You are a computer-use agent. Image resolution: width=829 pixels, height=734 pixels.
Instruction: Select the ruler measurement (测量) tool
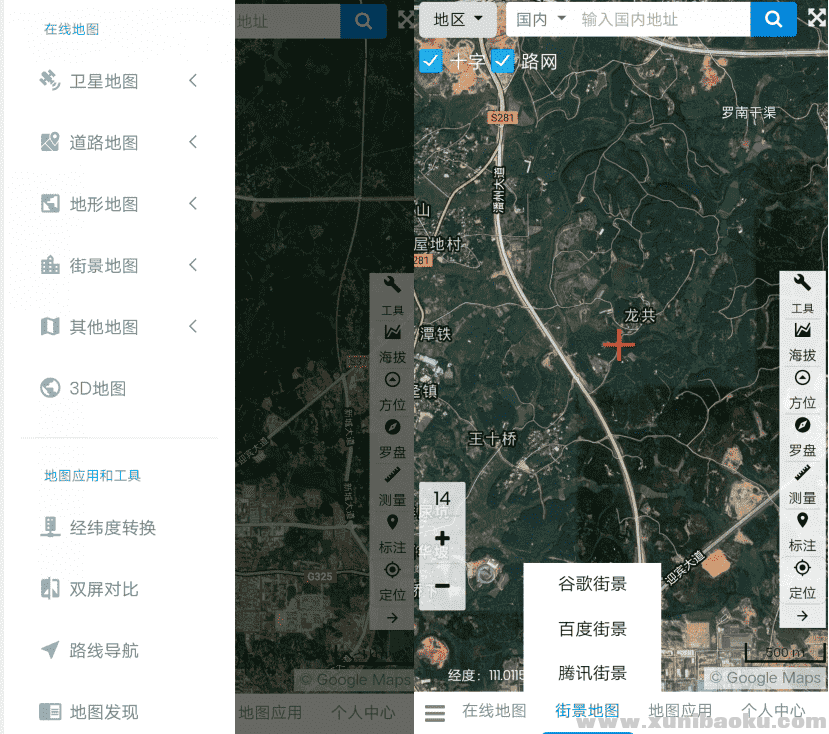[802, 474]
